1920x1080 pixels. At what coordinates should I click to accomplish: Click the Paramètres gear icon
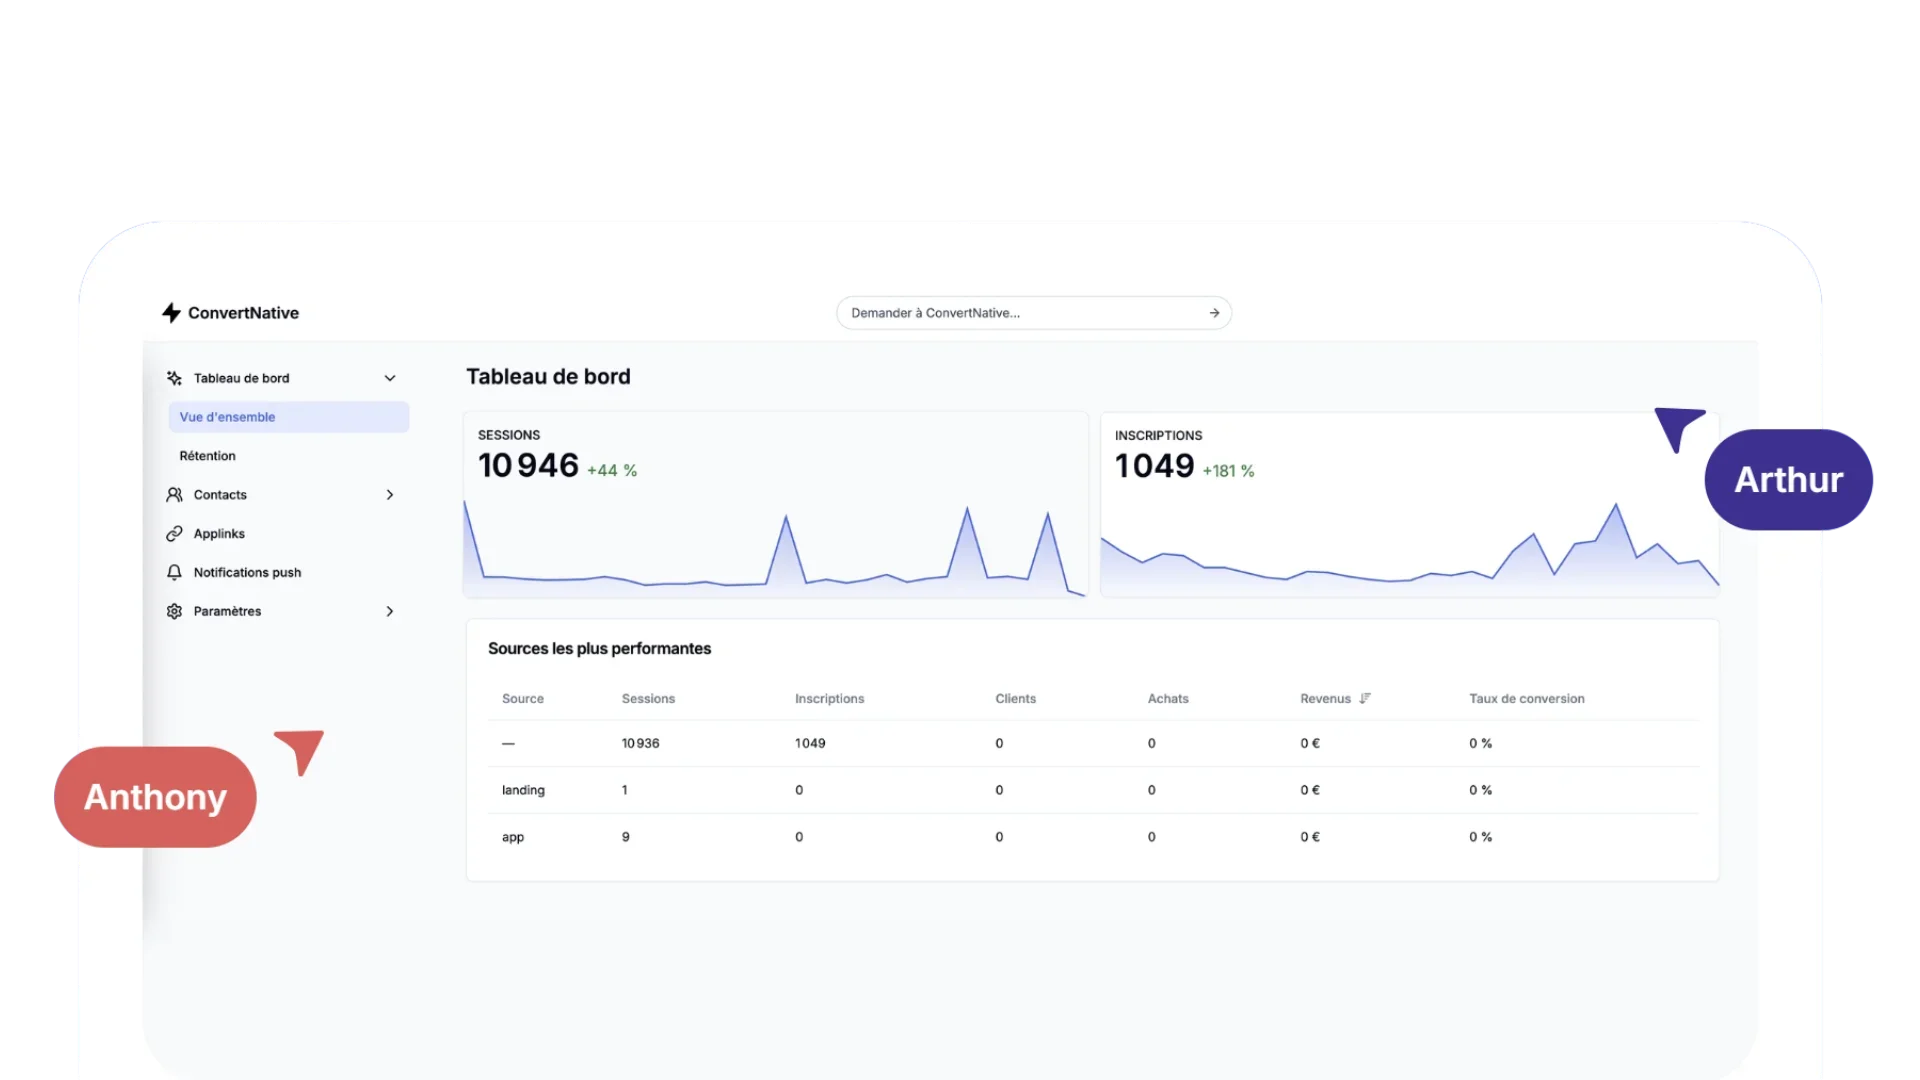coord(174,611)
